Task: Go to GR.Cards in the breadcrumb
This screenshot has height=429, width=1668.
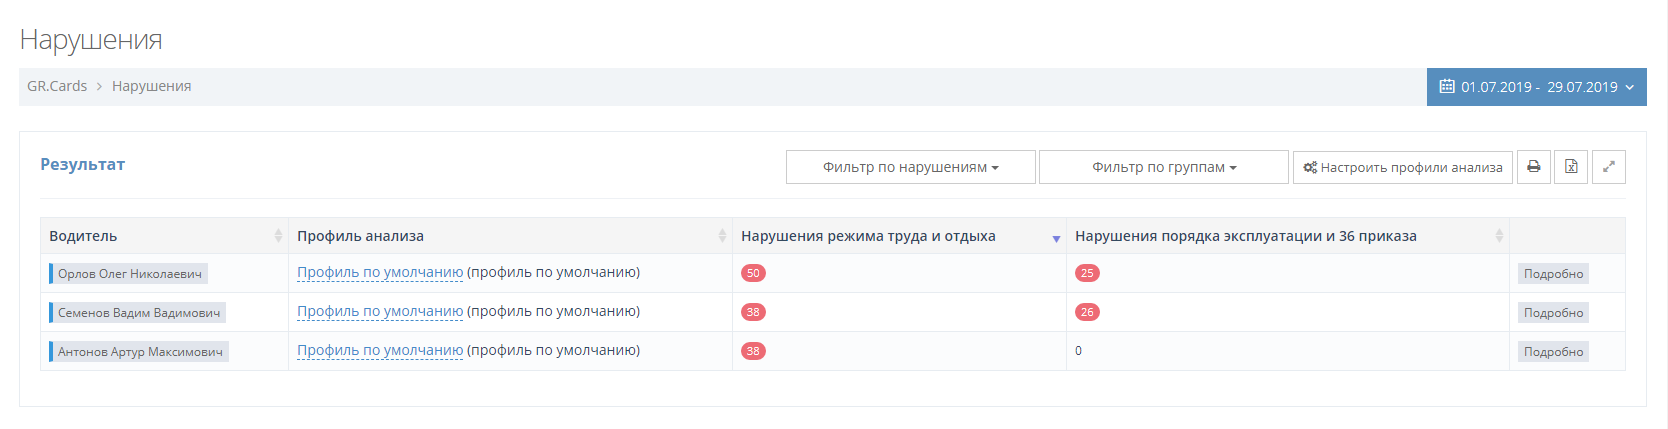Action: point(57,86)
